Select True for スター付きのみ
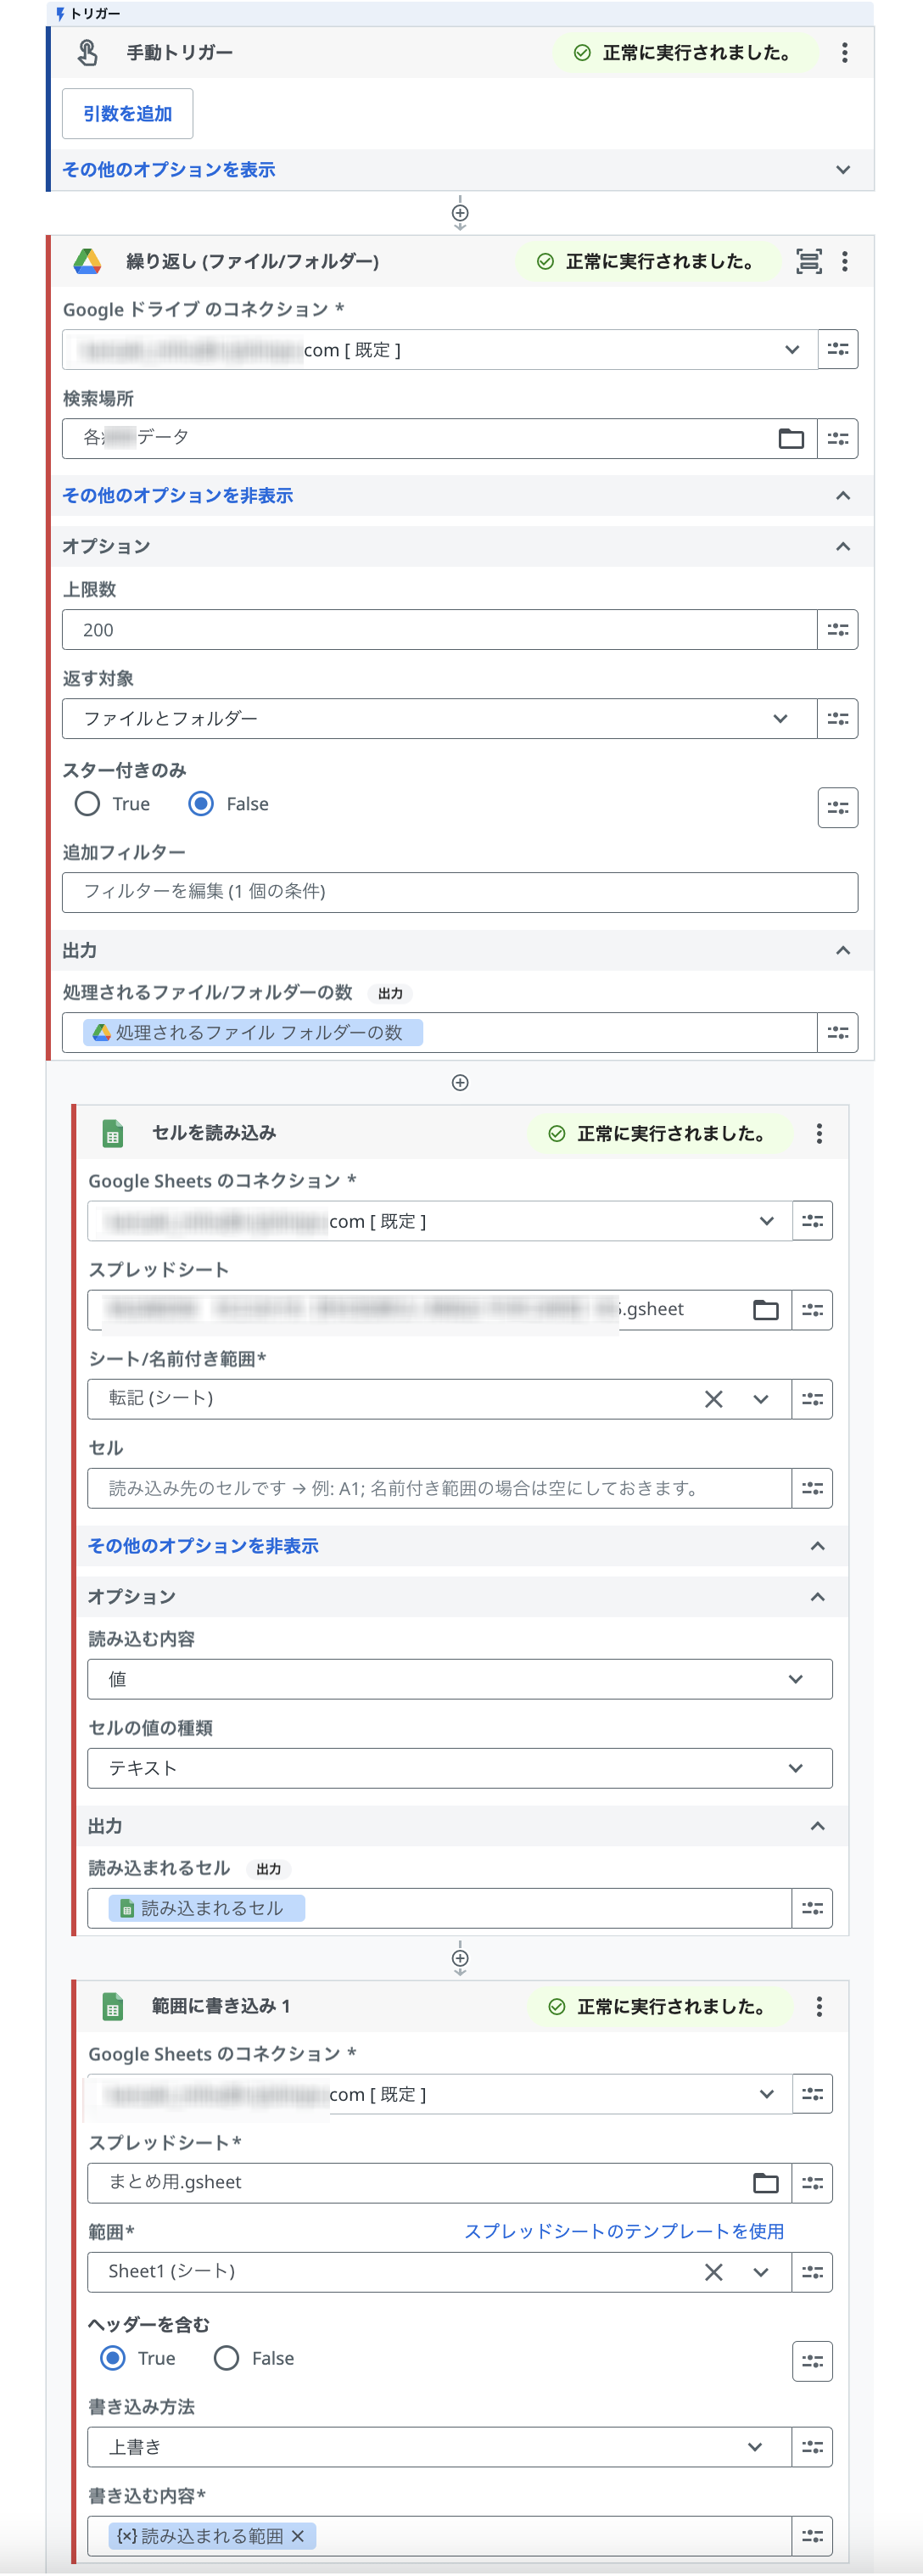Screen dimensions: 923x2576 (88, 804)
